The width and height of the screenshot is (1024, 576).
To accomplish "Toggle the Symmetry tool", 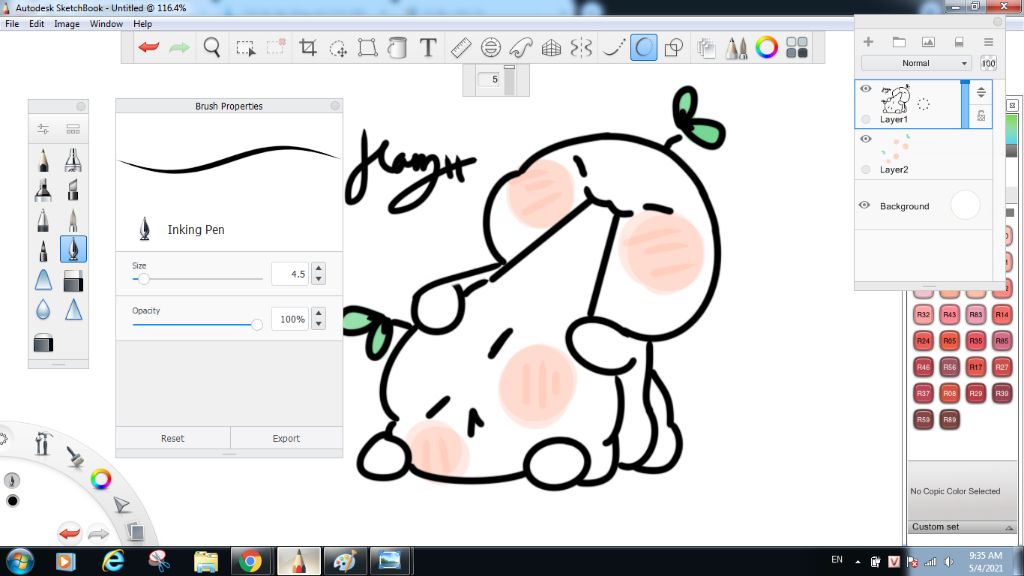I will (x=581, y=47).
